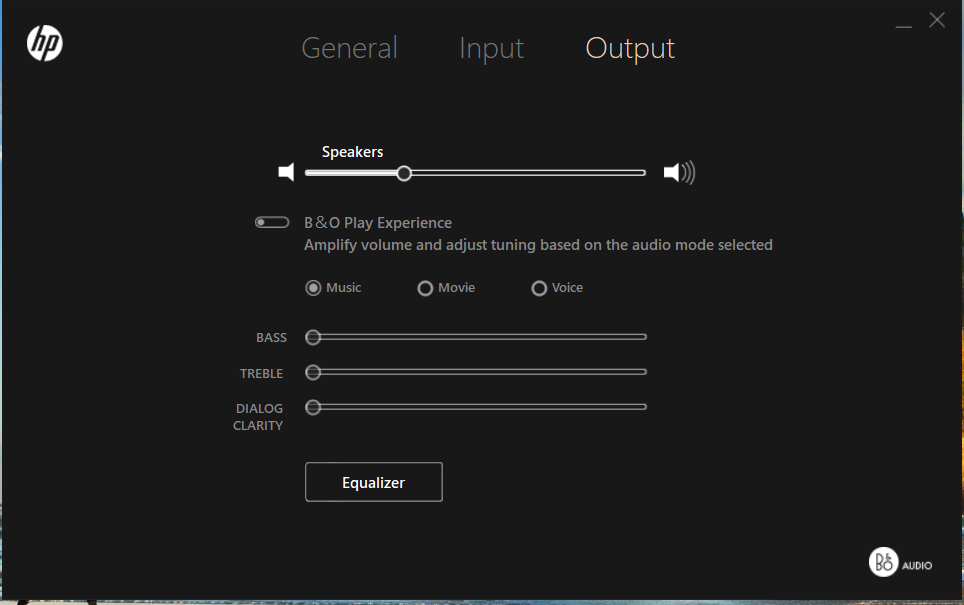Mute speakers using the low-volume speaker icon

coord(286,172)
